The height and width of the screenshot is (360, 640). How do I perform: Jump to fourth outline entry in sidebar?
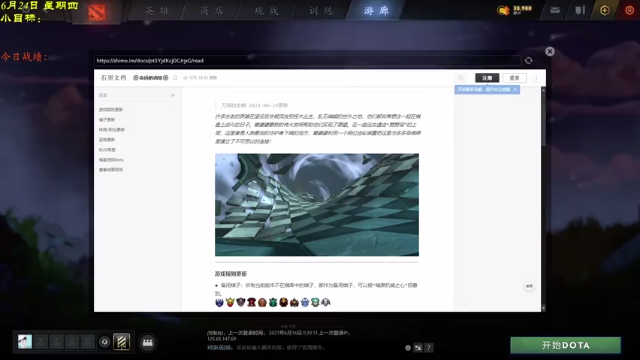coord(107,140)
